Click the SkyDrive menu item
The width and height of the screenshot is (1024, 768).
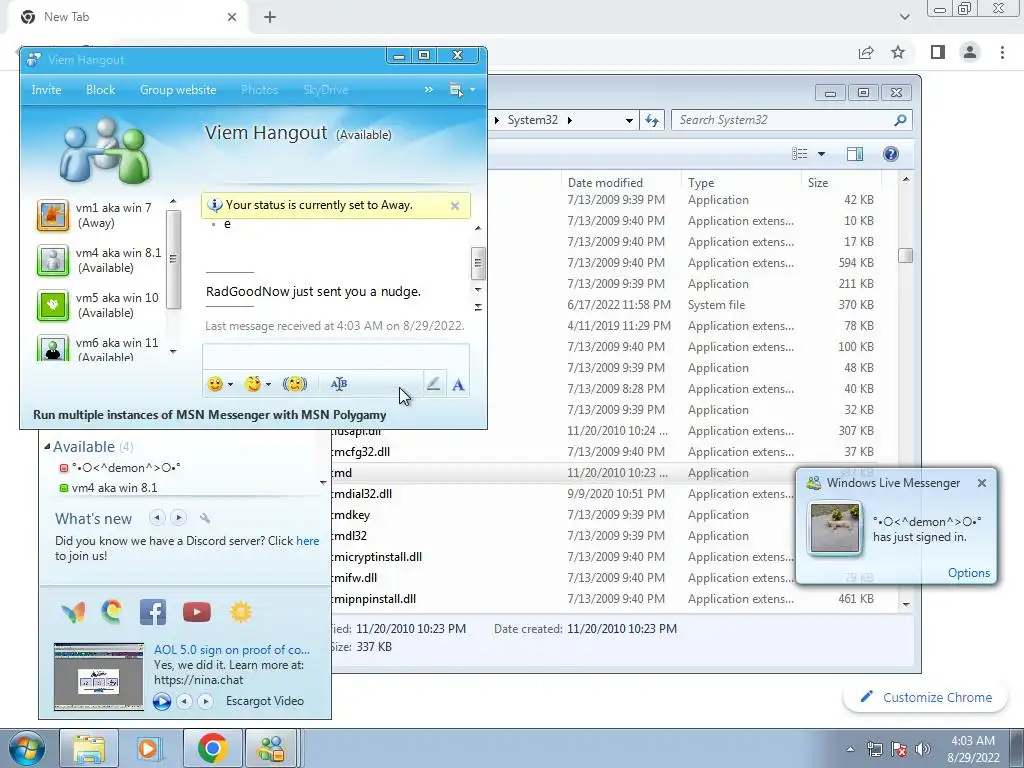[325, 90]
